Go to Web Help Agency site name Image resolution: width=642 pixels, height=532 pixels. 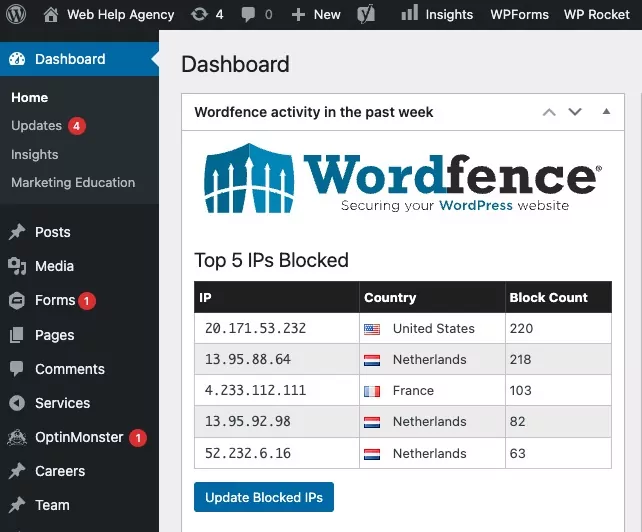click(x=121, y=15)
